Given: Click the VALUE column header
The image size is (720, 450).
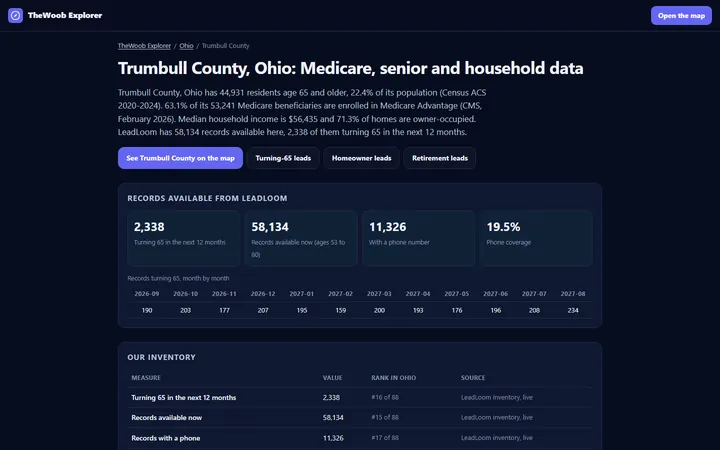Looking at the screenshot, I should point(332,378).
